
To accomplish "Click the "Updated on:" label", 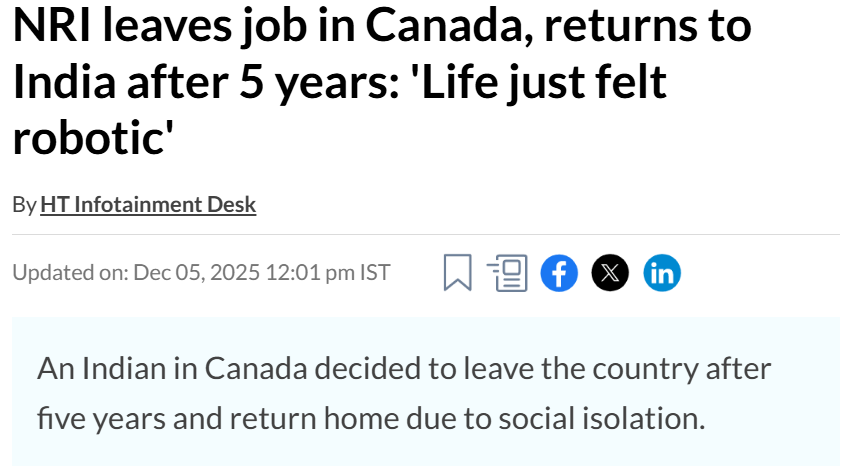I will click(x=70, y=273).
